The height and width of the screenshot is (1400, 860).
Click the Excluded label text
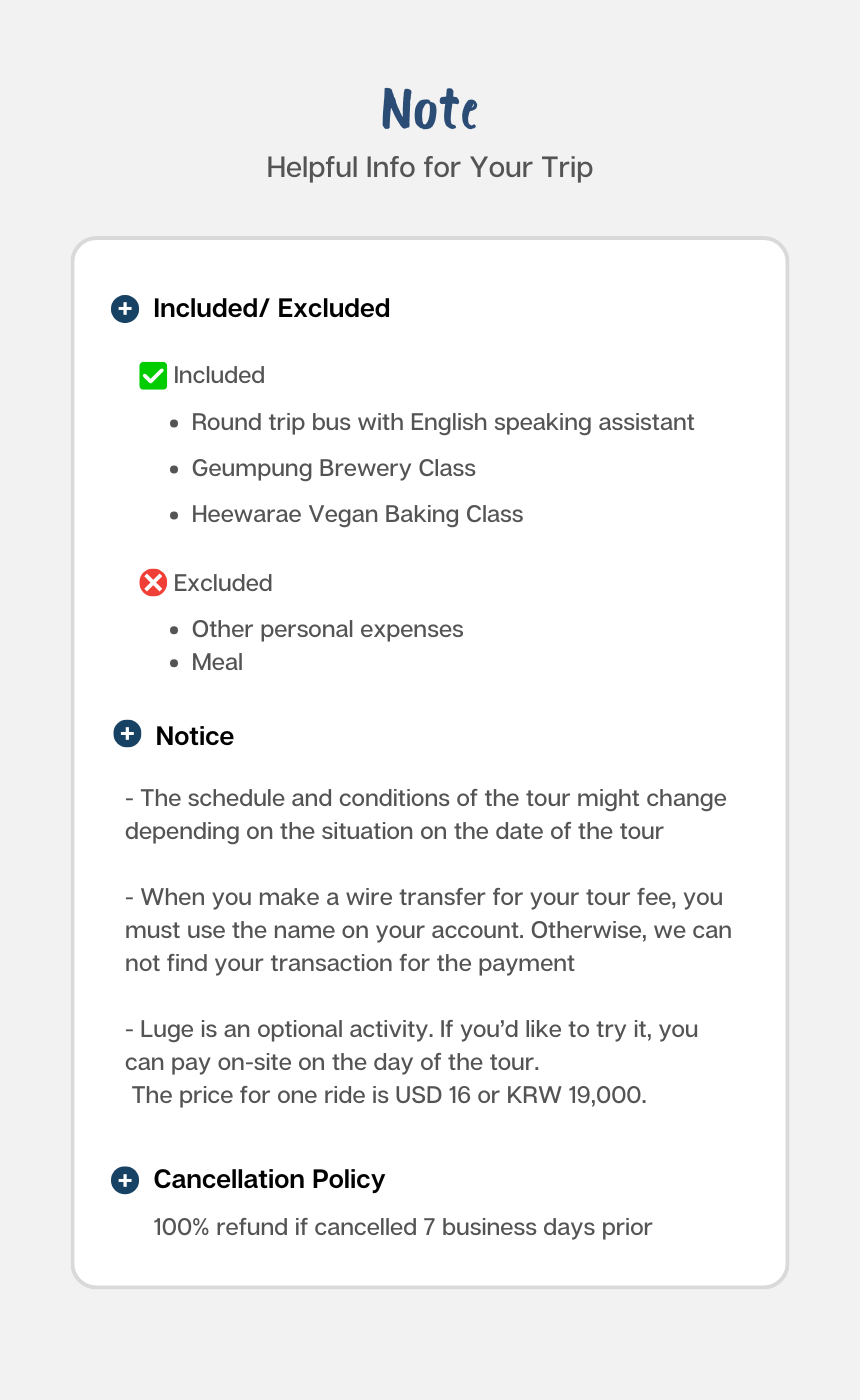click(223, 583)
